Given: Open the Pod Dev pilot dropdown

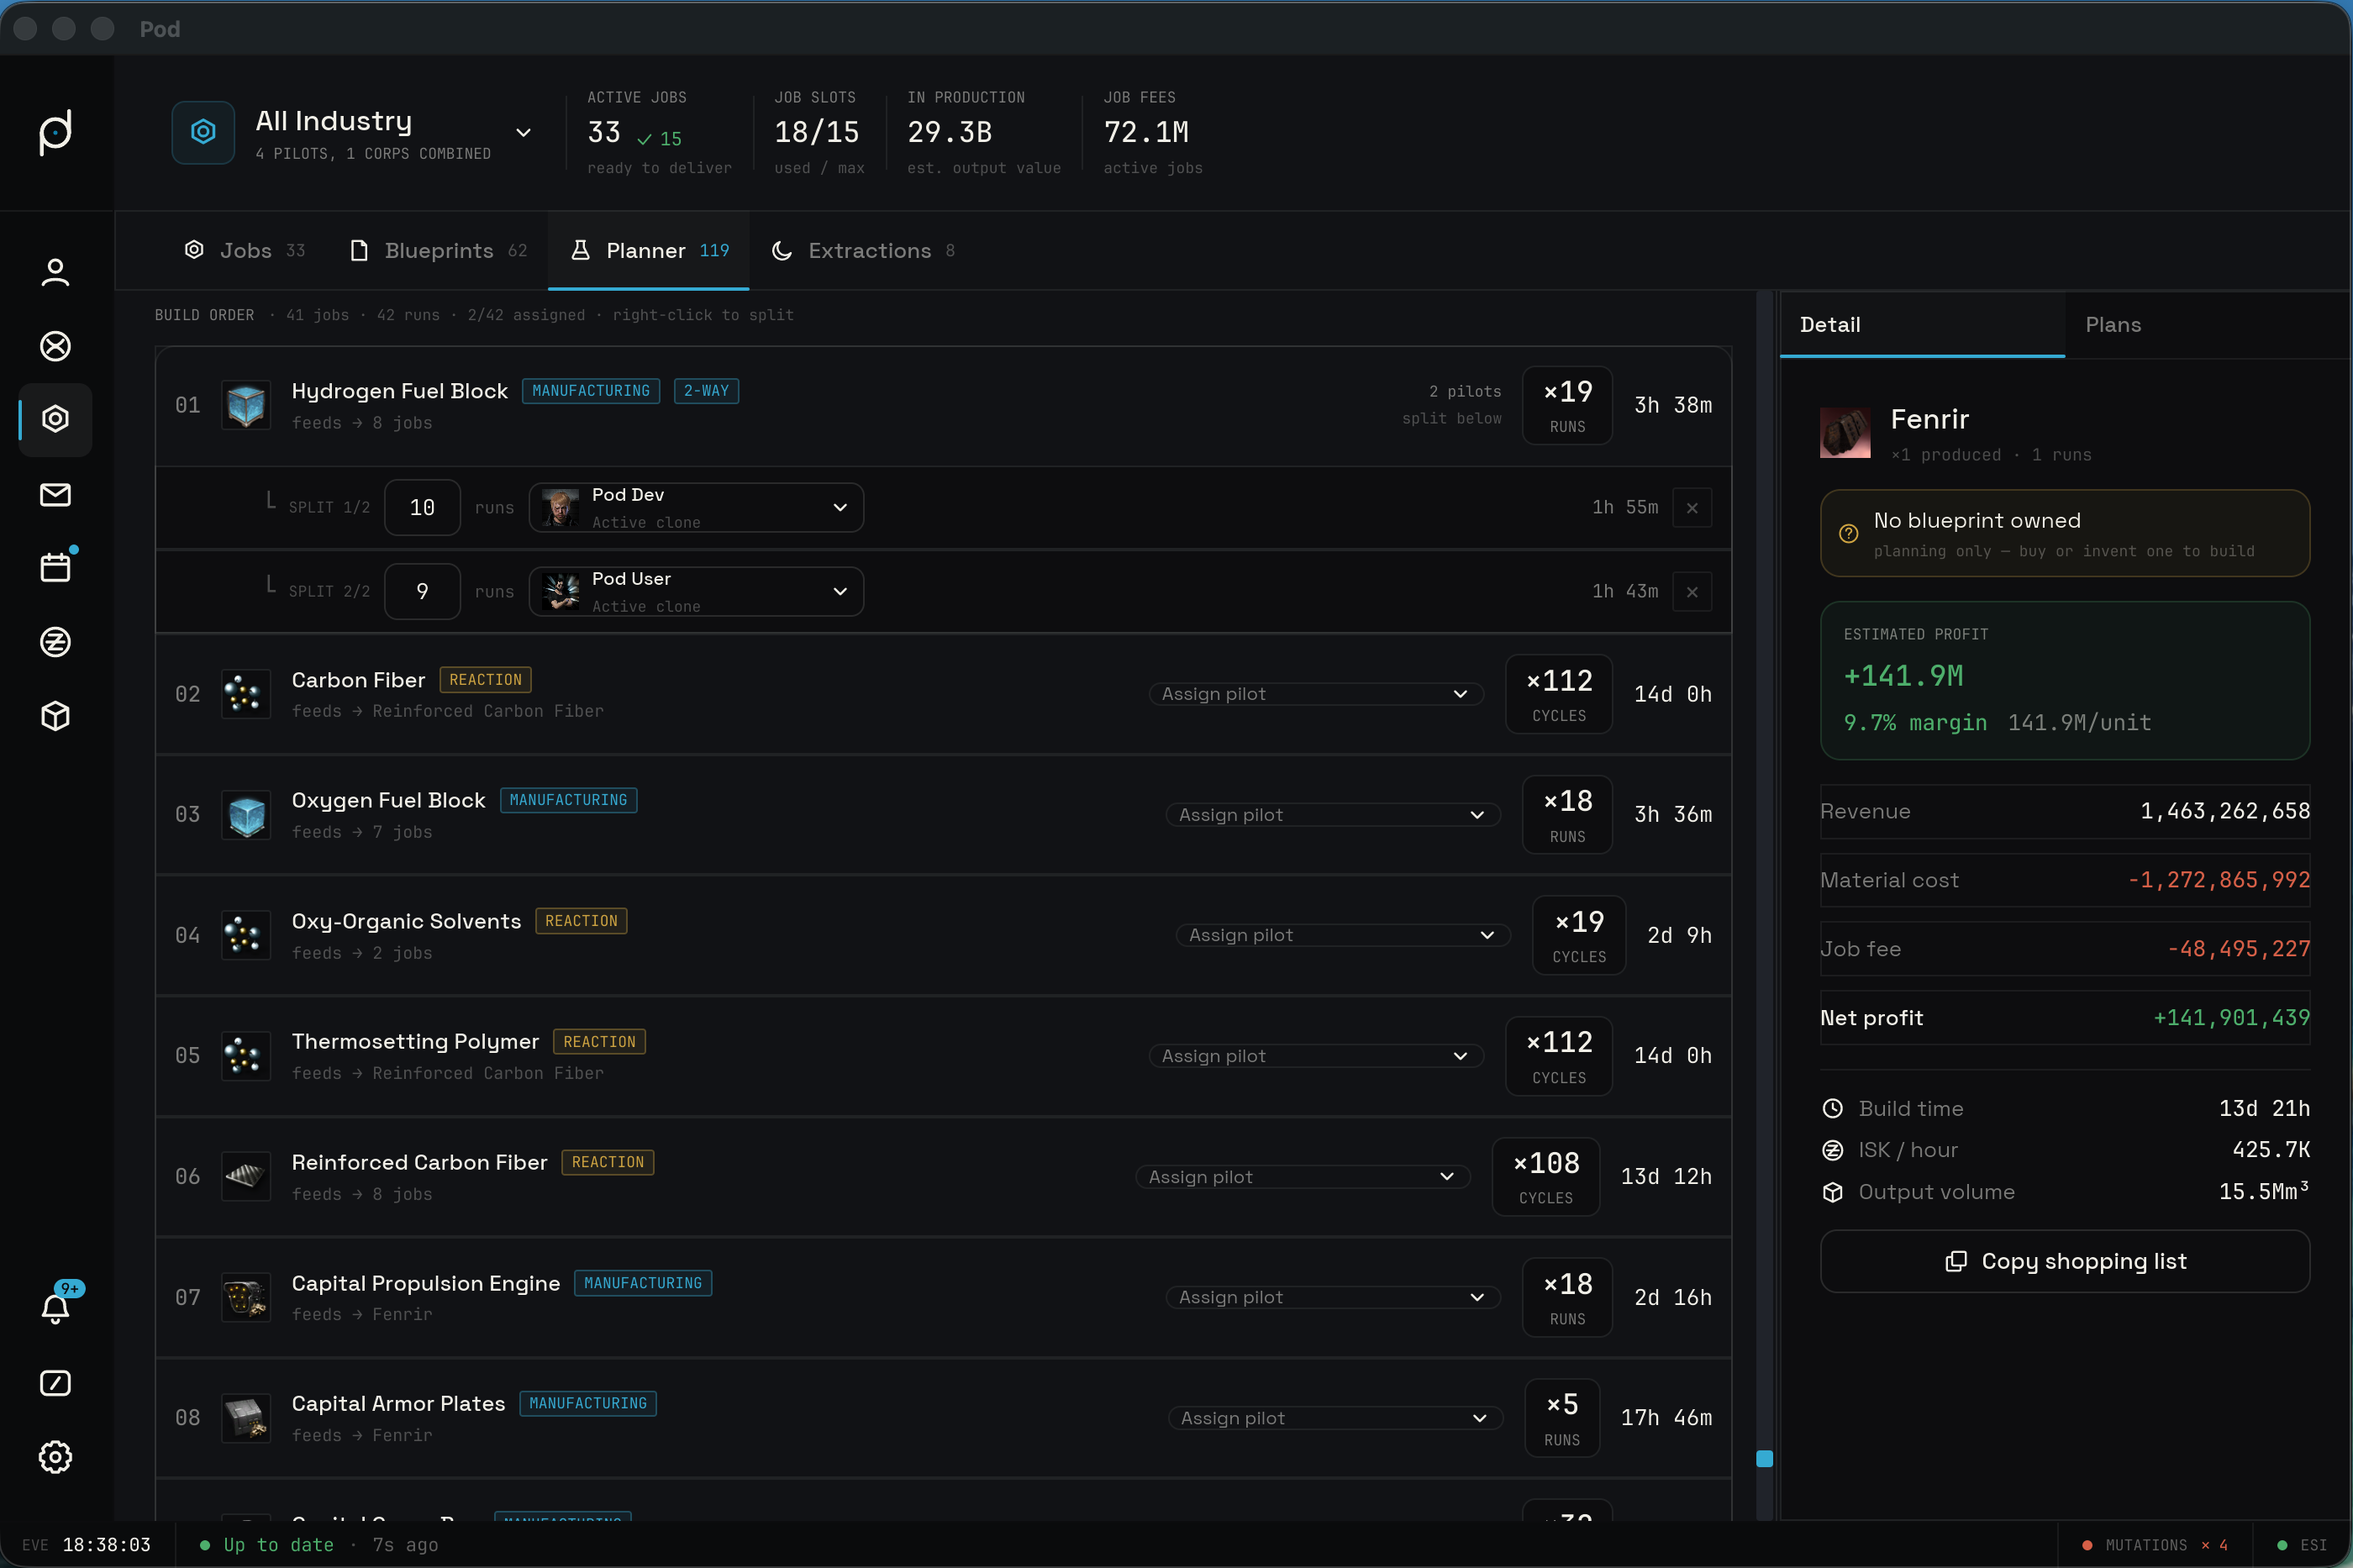Looking at the screenshot, I should [696, 508].
